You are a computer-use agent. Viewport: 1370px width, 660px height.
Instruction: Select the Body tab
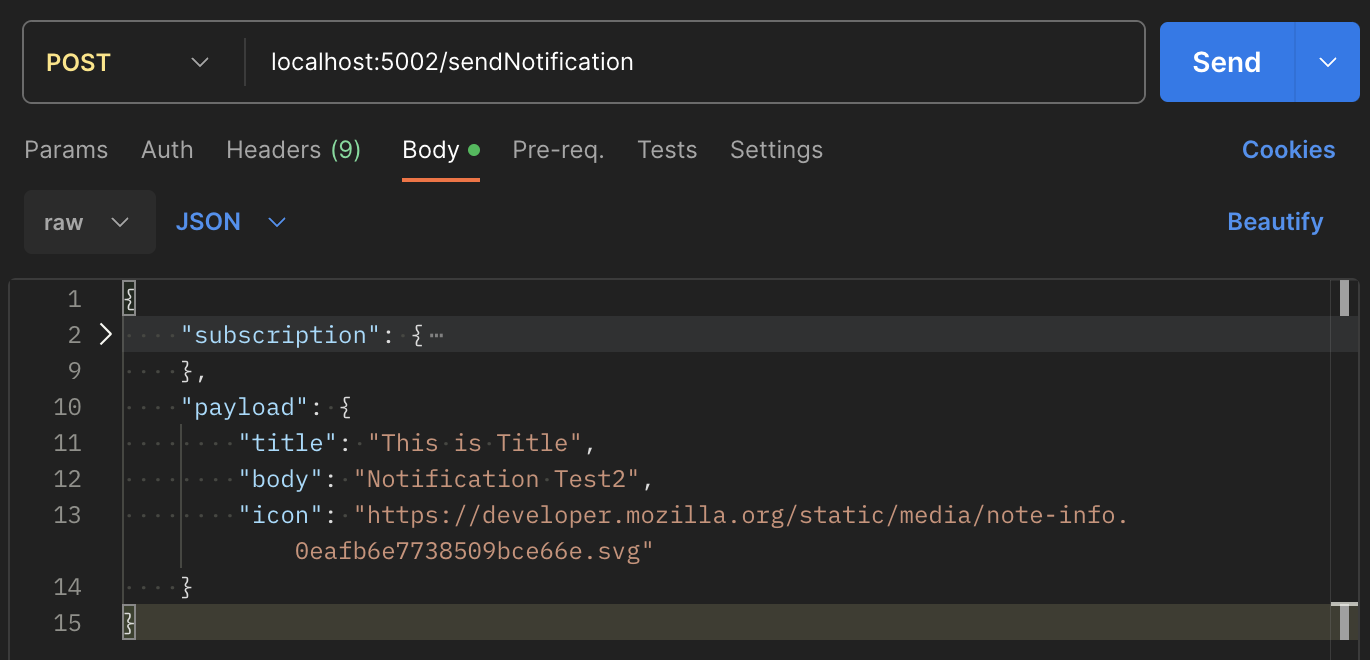tap(441, 150)
